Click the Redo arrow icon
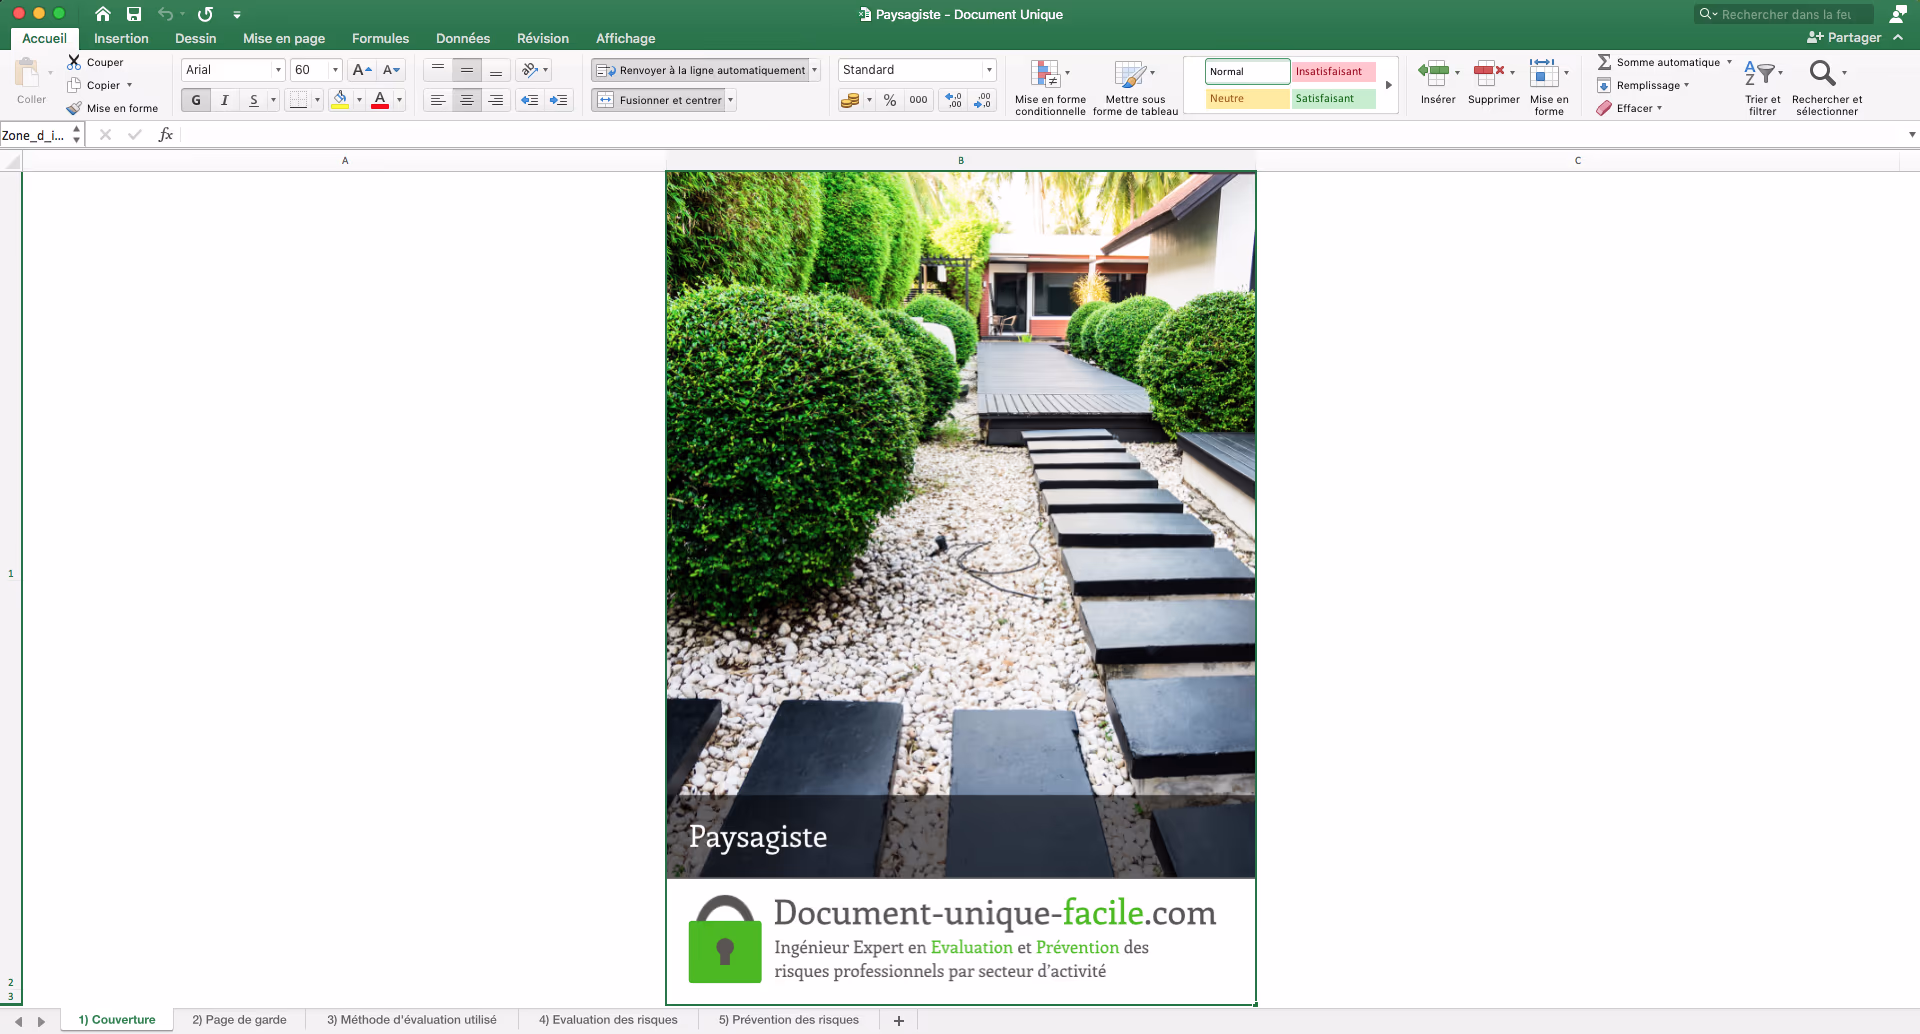This screenshot has width=1920, height=1034. coord(205,14)
